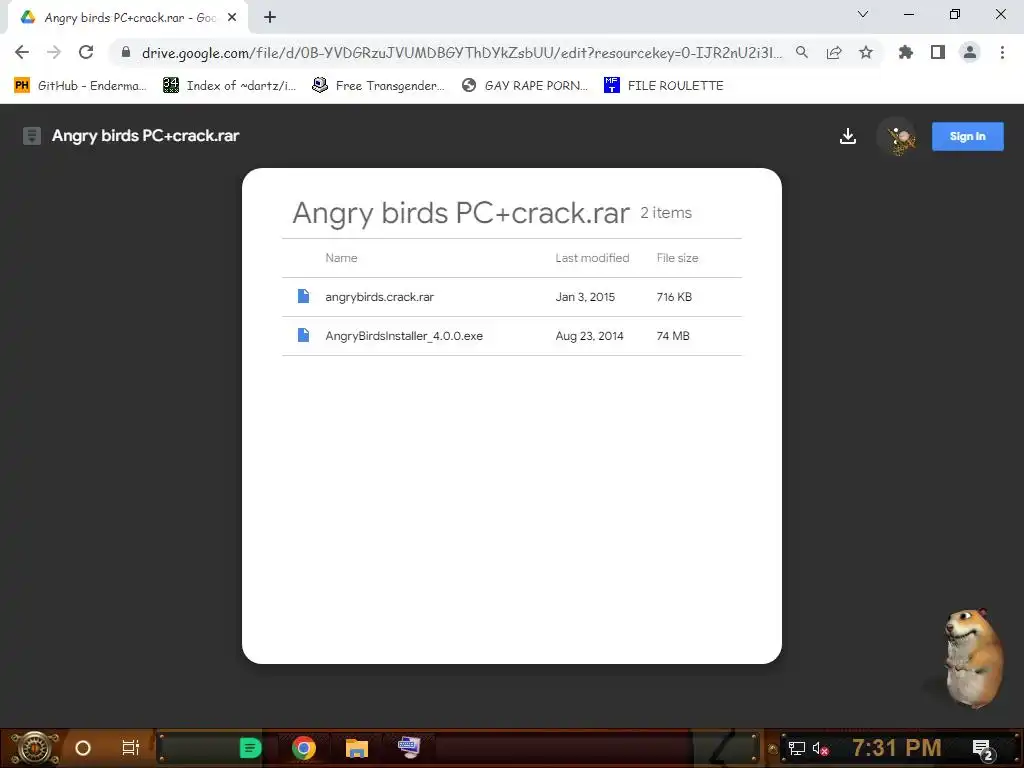The image size is (1024, 768).
Task: Click the 2 items count label
Action: point(665,213)
